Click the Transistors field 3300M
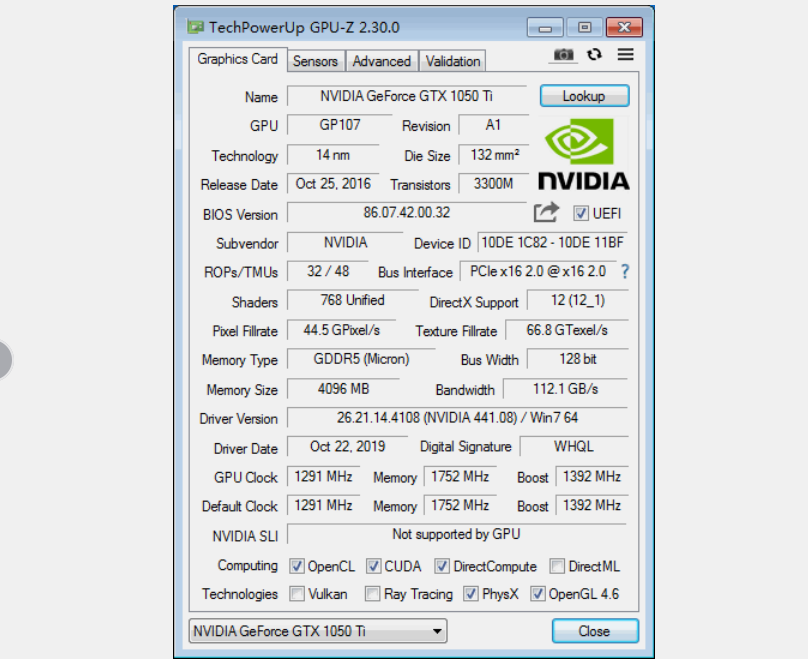 (x=494, y=184)
